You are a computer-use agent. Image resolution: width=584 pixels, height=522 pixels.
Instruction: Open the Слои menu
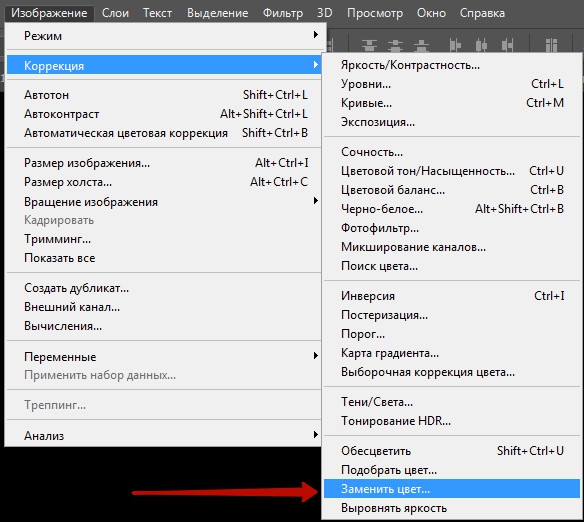pos(115,13)
